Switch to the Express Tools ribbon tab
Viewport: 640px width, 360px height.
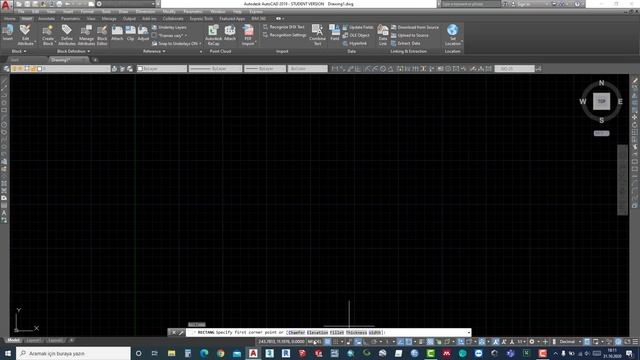tap(201, 19)
